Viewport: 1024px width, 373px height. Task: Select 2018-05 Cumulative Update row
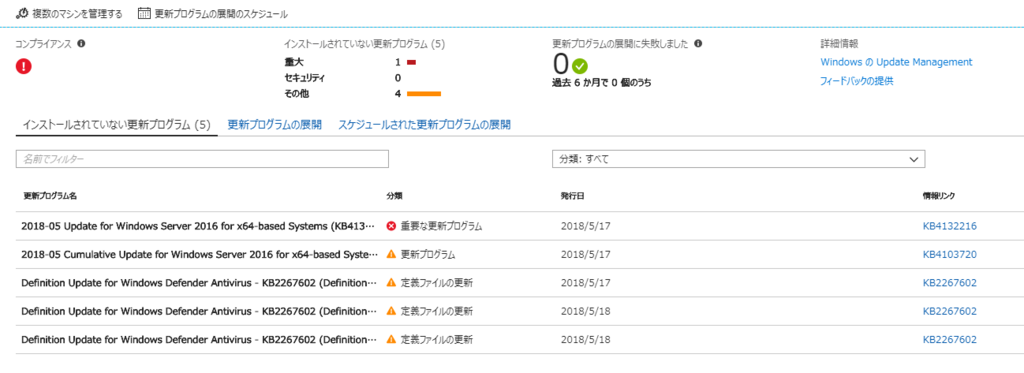(519, 254)
